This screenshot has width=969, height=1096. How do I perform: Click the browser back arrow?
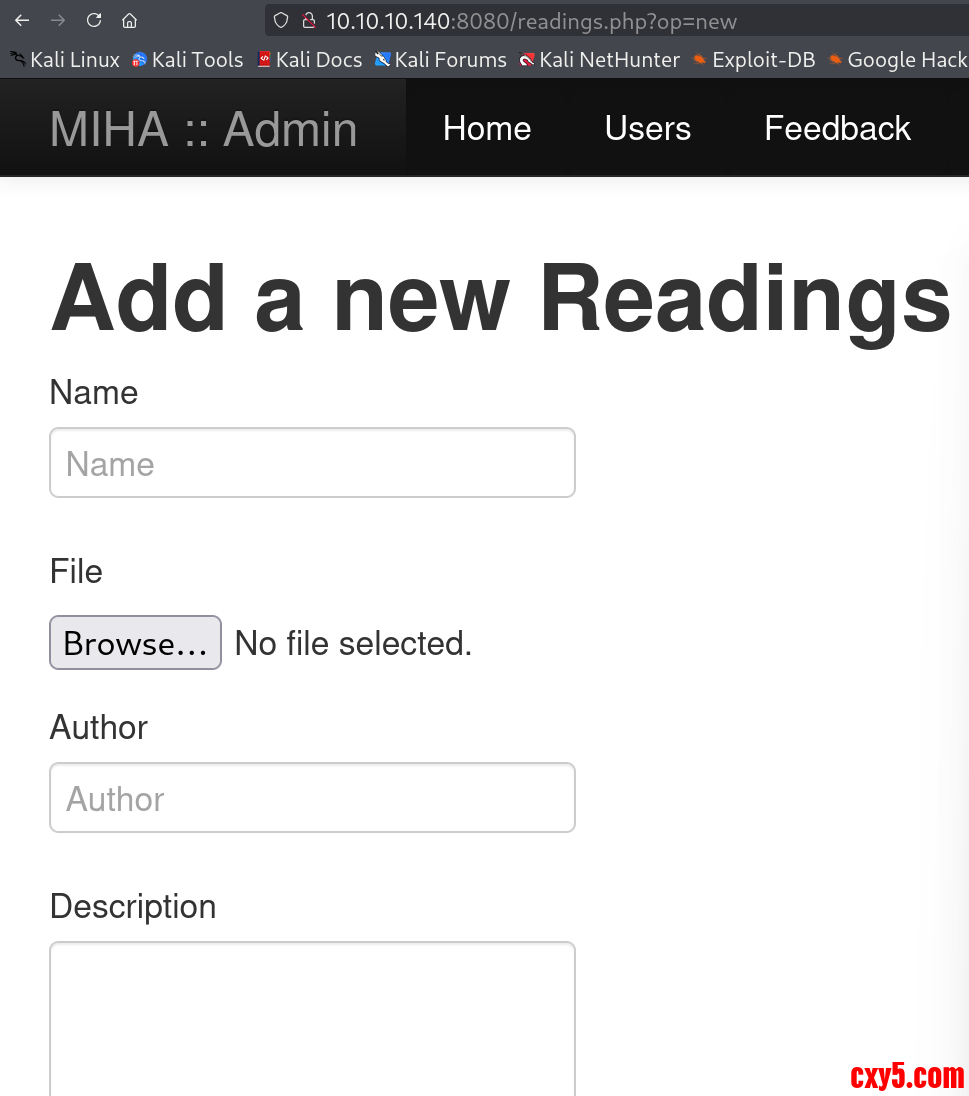click(x=22, y=20)
